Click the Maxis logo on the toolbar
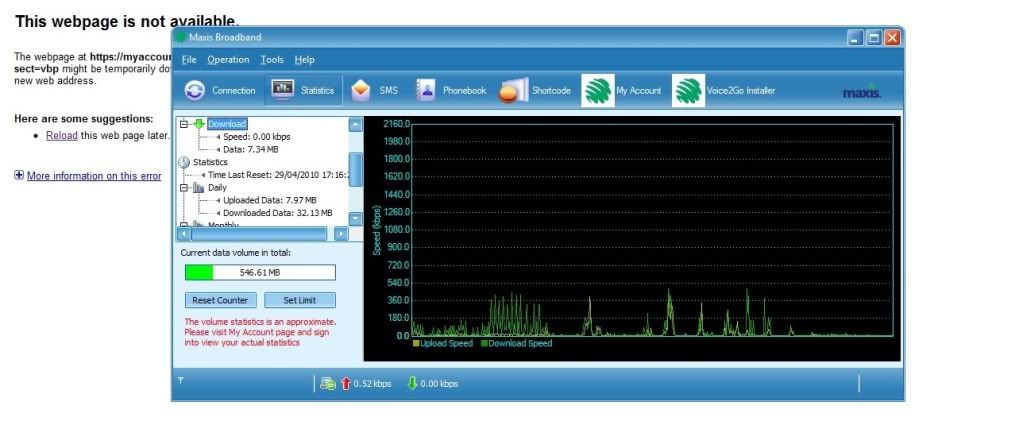This screenshot has height=421, width=1023. 860,92
